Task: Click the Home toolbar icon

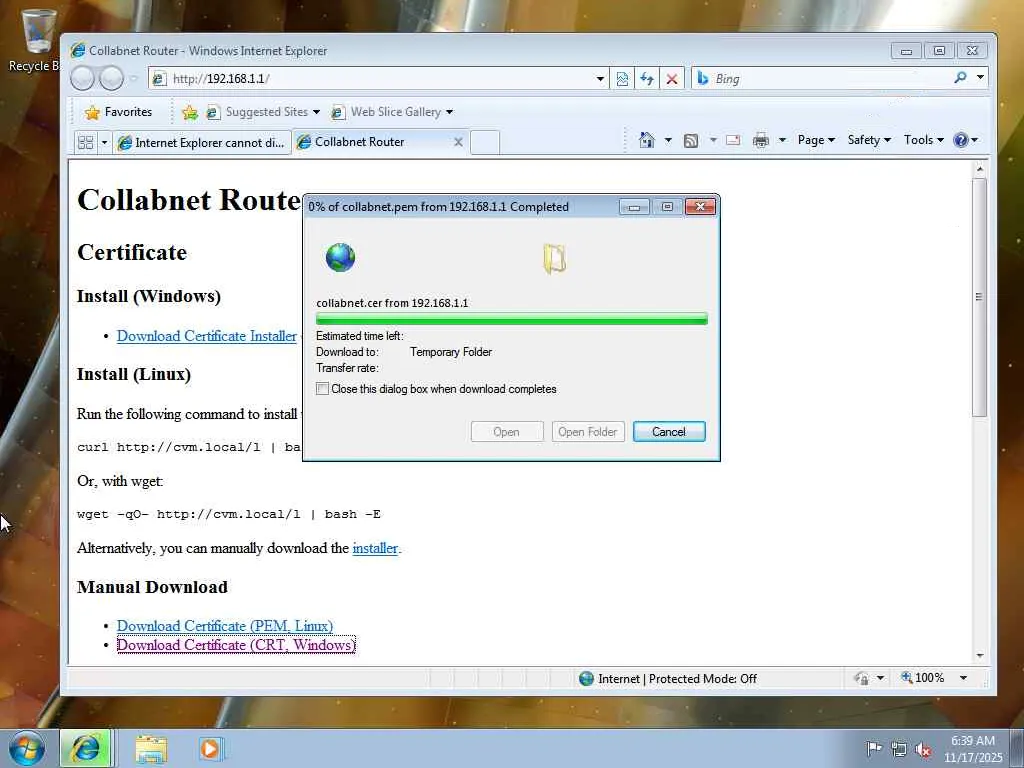Action: tap(647, 140)
